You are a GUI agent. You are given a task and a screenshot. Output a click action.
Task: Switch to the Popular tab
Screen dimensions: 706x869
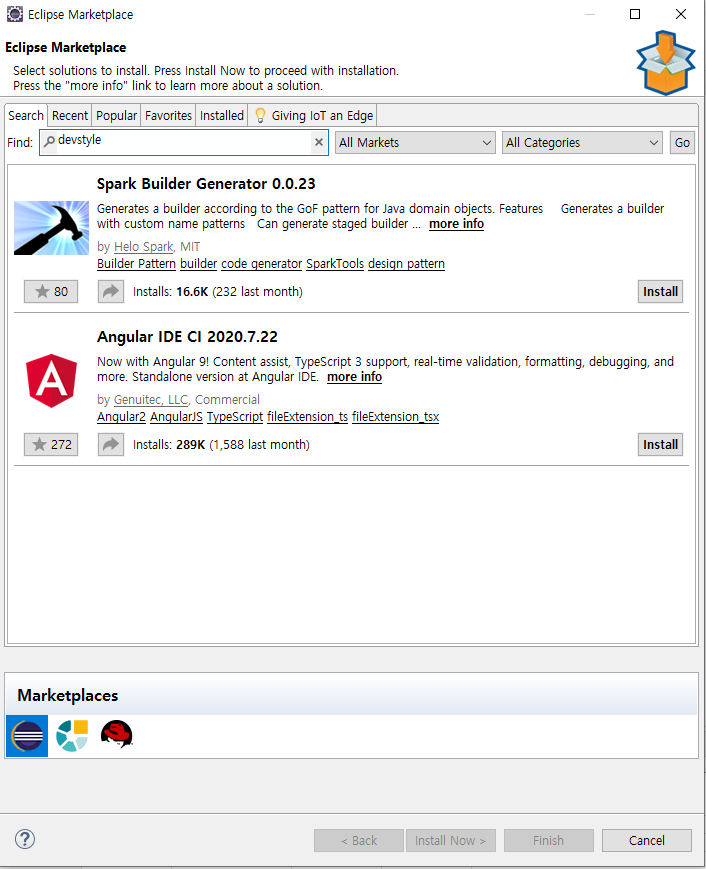(116, 115)
